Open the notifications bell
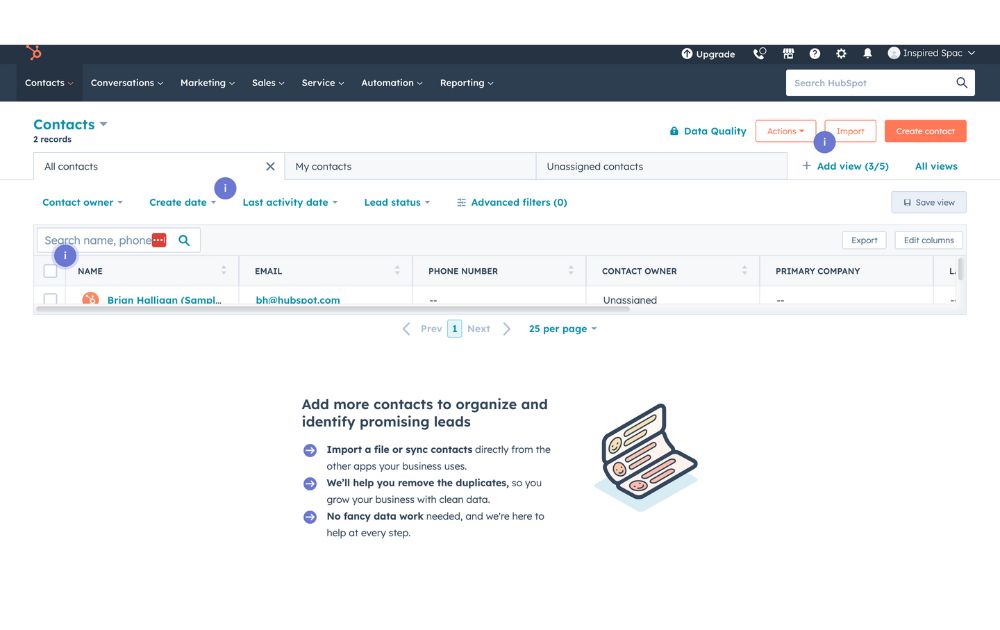Image resolution: width=1000 pixels, height=630 pixels. [x=867, y=54]
